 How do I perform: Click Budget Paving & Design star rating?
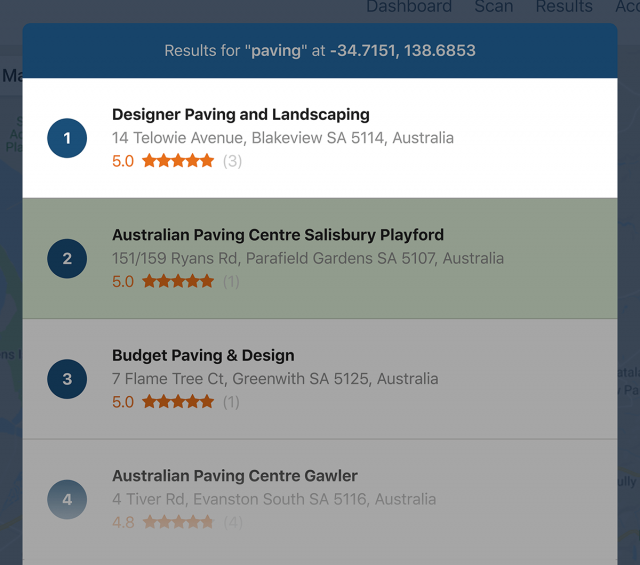(x=178, y=402)
